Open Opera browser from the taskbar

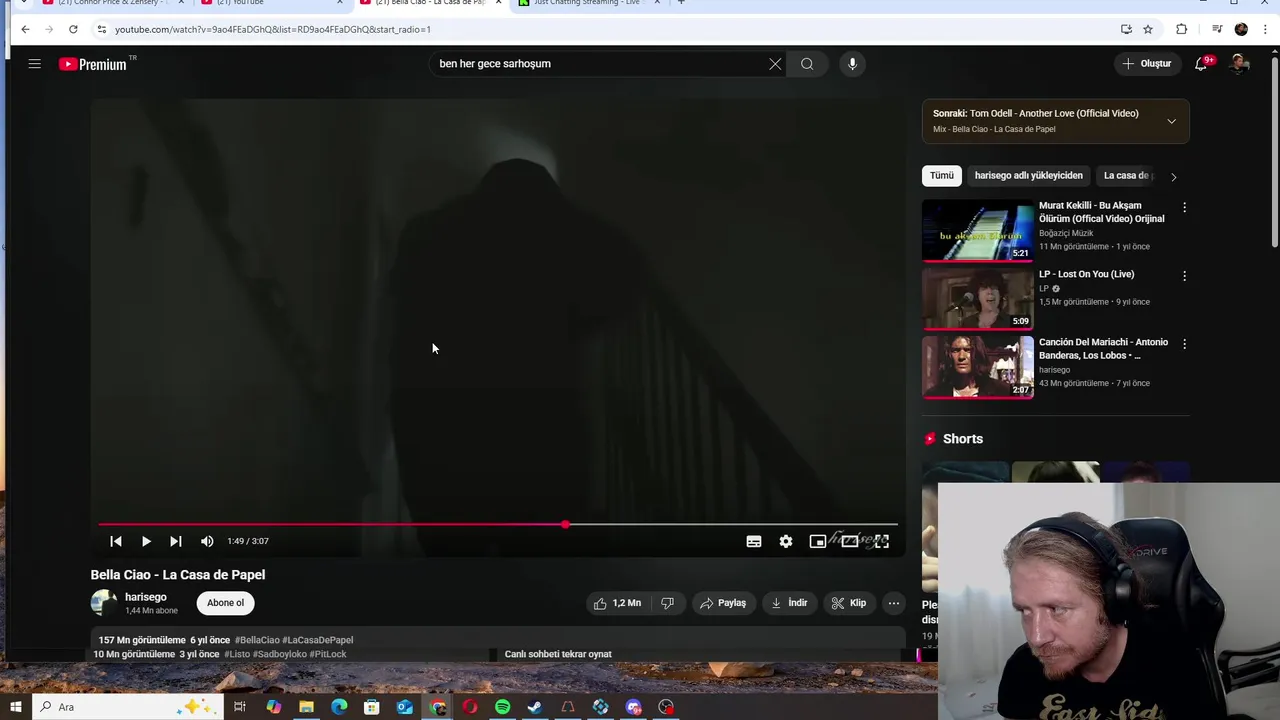(x=470, y=707)
